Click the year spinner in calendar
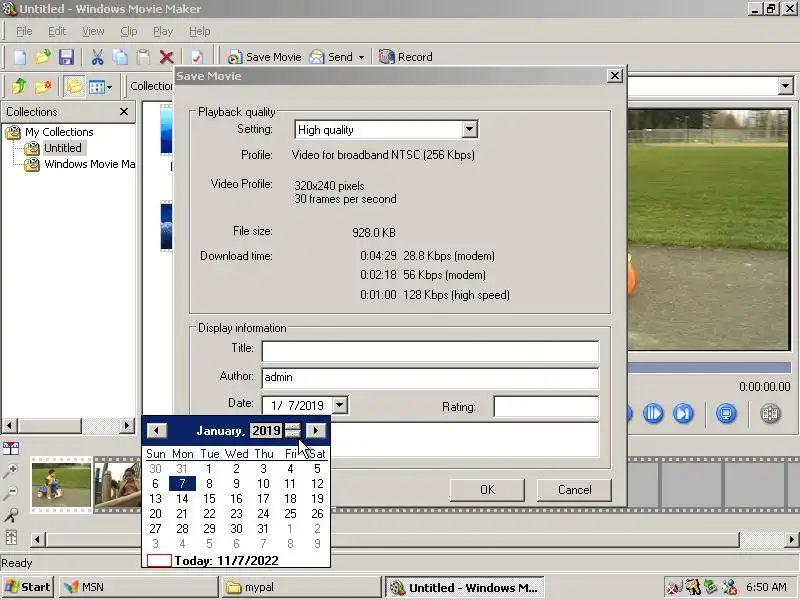800x600 pixels. coord(292,431)
